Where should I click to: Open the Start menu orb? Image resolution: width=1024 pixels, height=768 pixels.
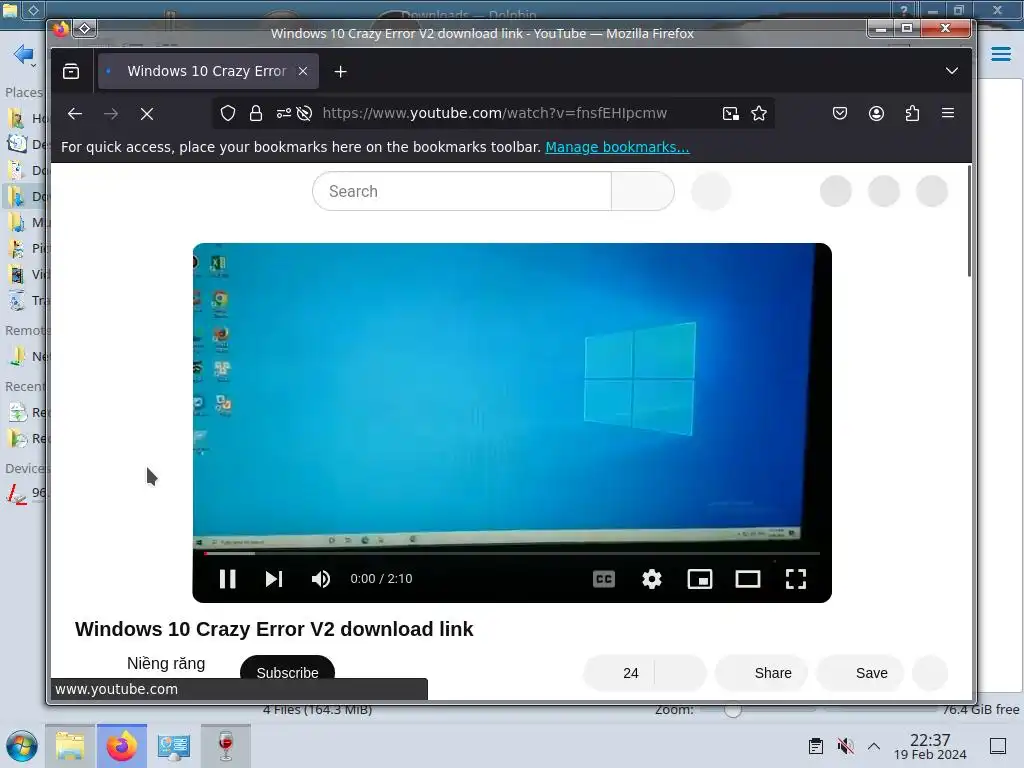[x=22, y=746]
